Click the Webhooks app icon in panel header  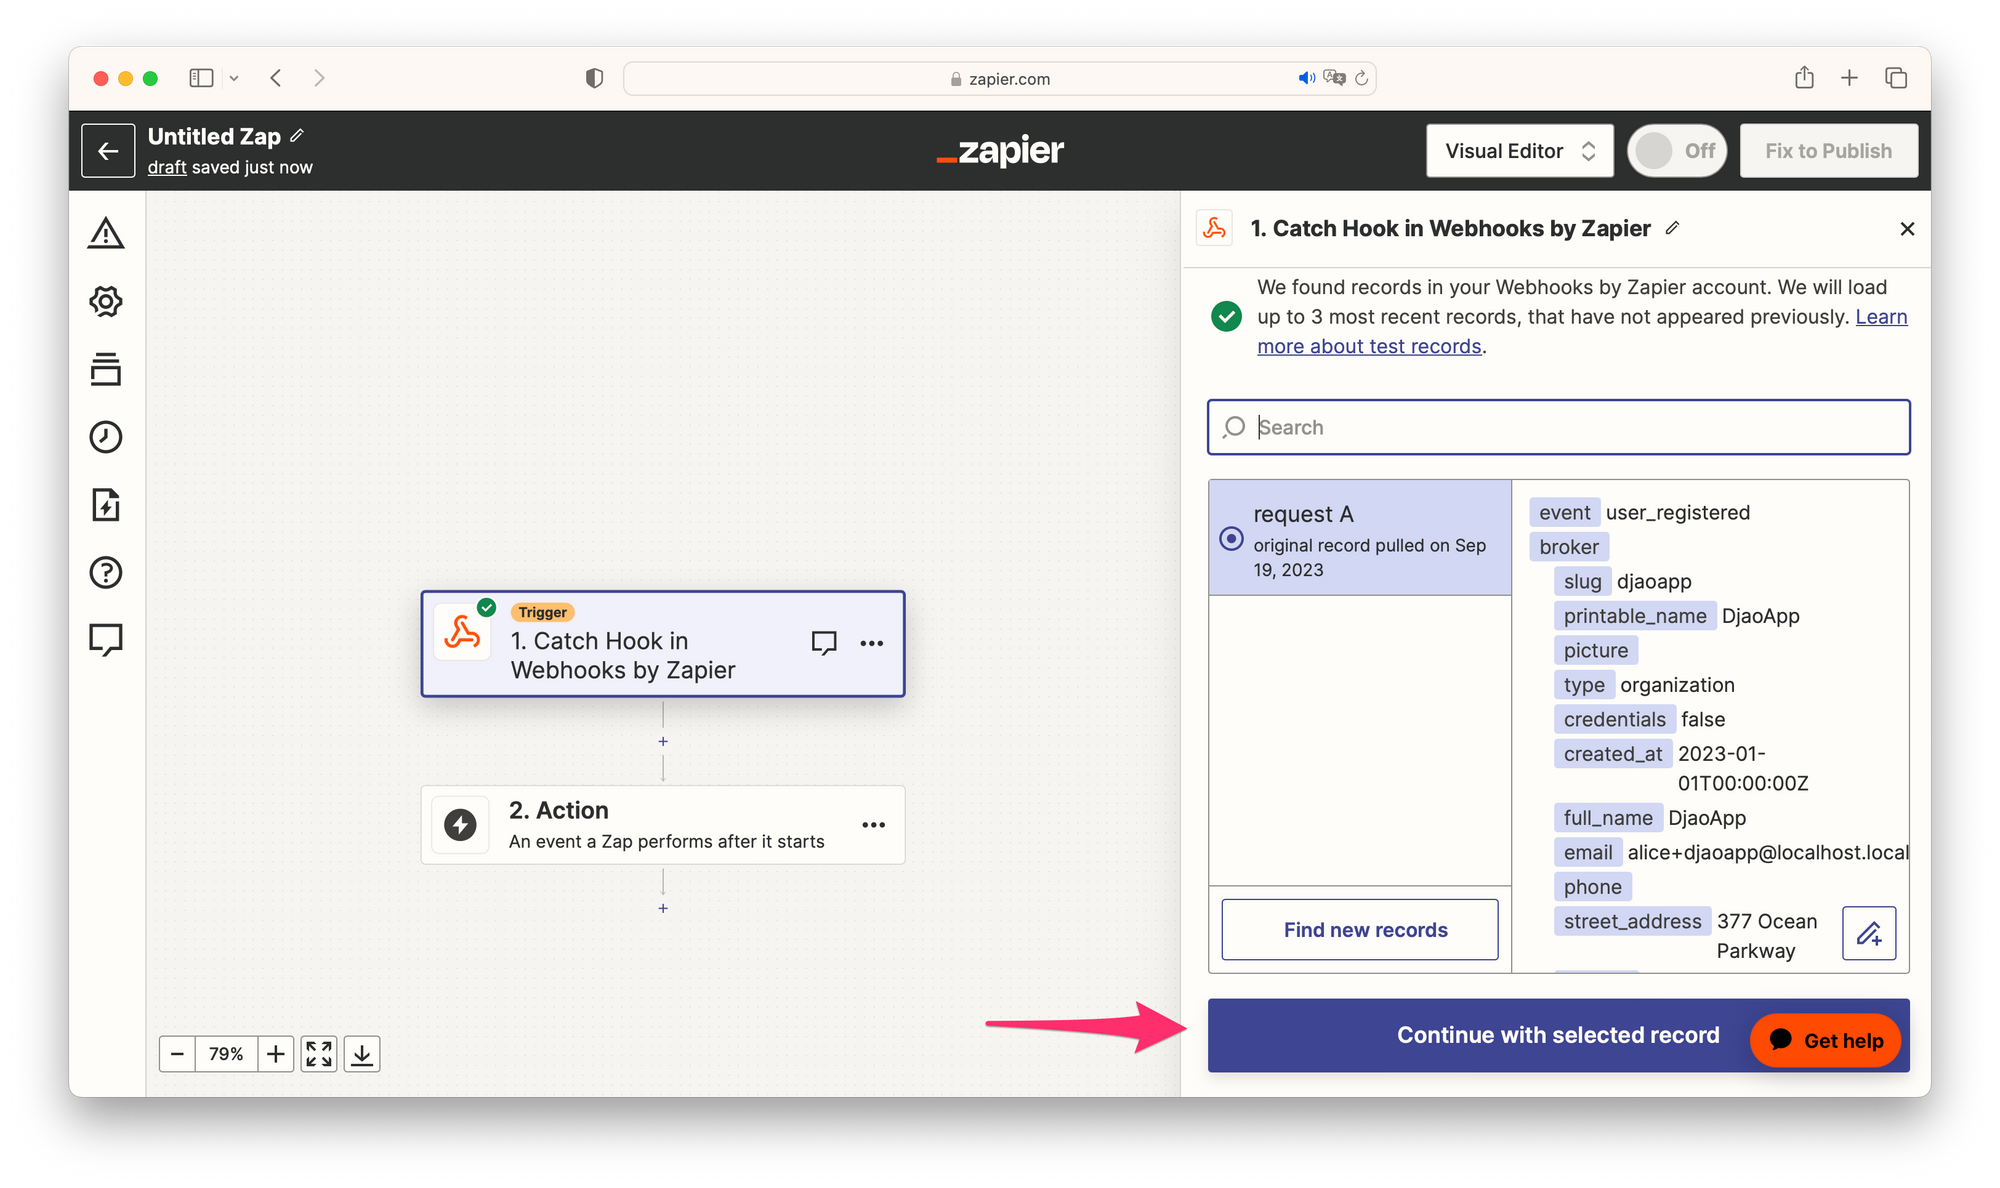click(1215, 229)
